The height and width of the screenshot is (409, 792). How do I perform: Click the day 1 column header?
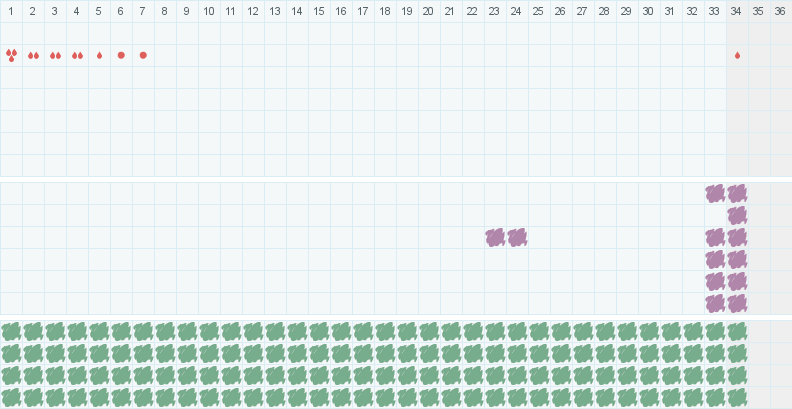(11, 11)
